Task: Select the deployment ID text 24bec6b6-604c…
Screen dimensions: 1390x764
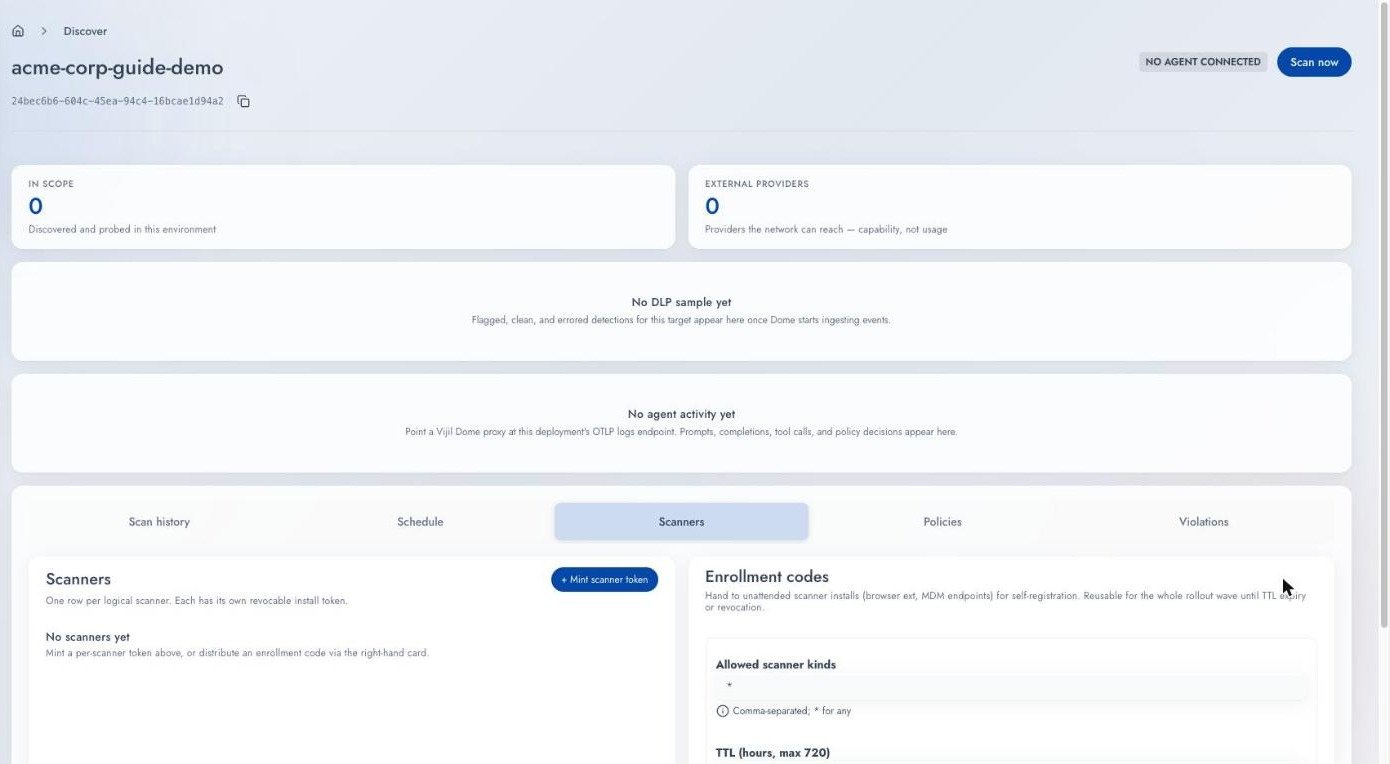Action: [x=117, y=101]
